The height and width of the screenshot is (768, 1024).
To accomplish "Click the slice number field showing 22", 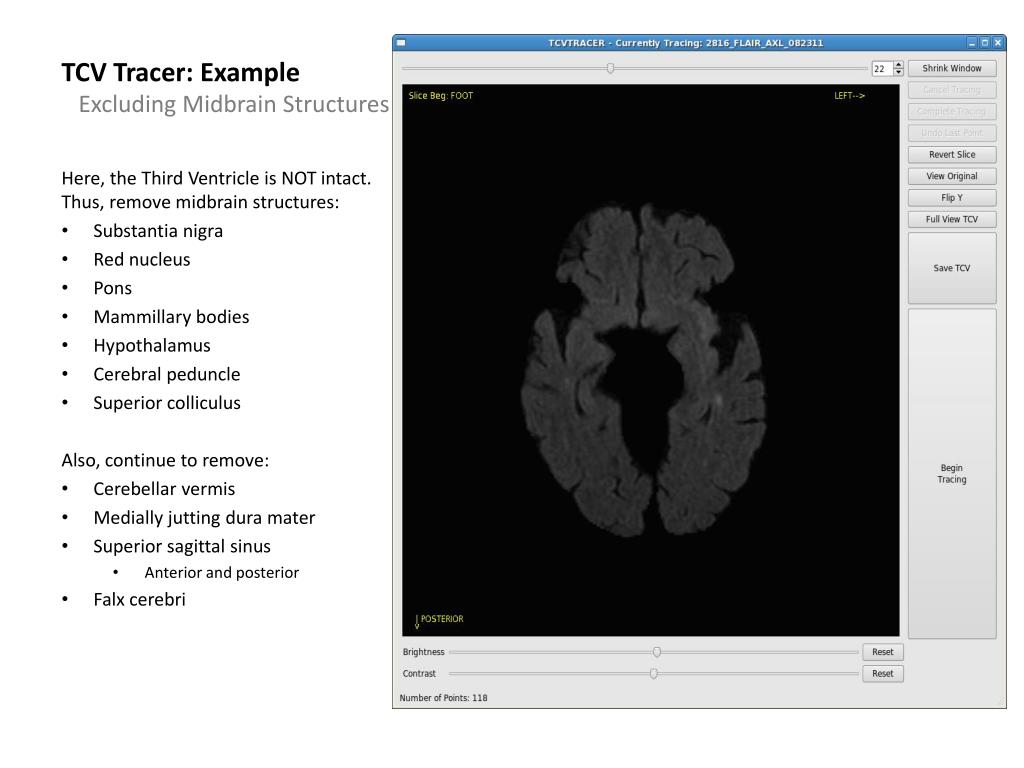I will click(x=882, y=69).
